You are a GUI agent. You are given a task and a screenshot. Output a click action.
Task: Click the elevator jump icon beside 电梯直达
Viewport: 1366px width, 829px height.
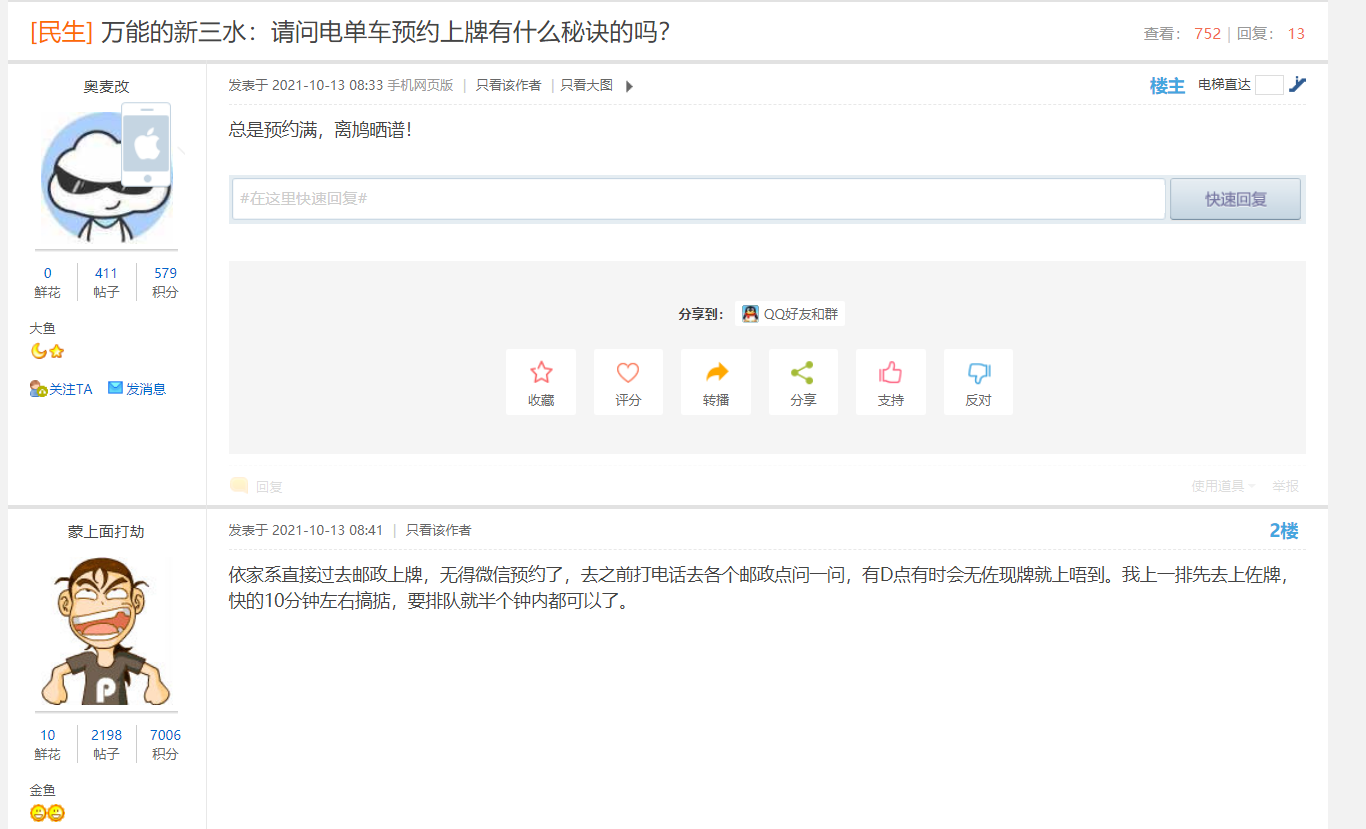coord(1297,85)
